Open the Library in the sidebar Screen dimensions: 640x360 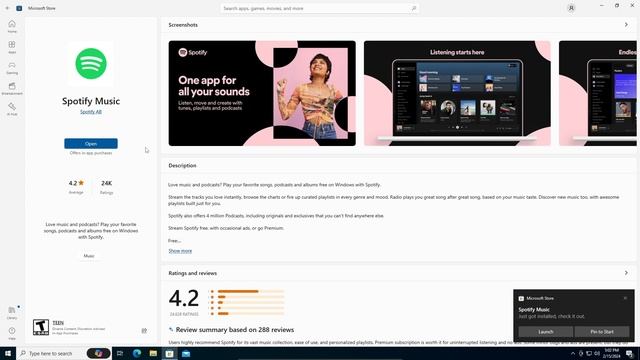(x=12, y=313)
